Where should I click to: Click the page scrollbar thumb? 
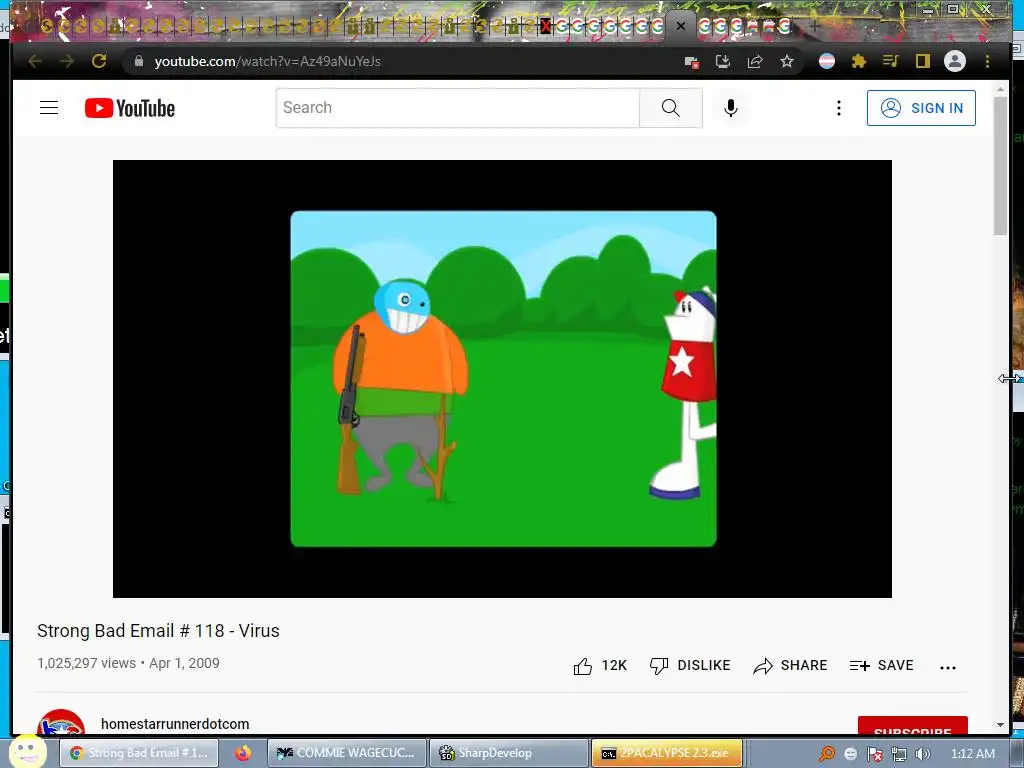click(x=1000, y=165)
